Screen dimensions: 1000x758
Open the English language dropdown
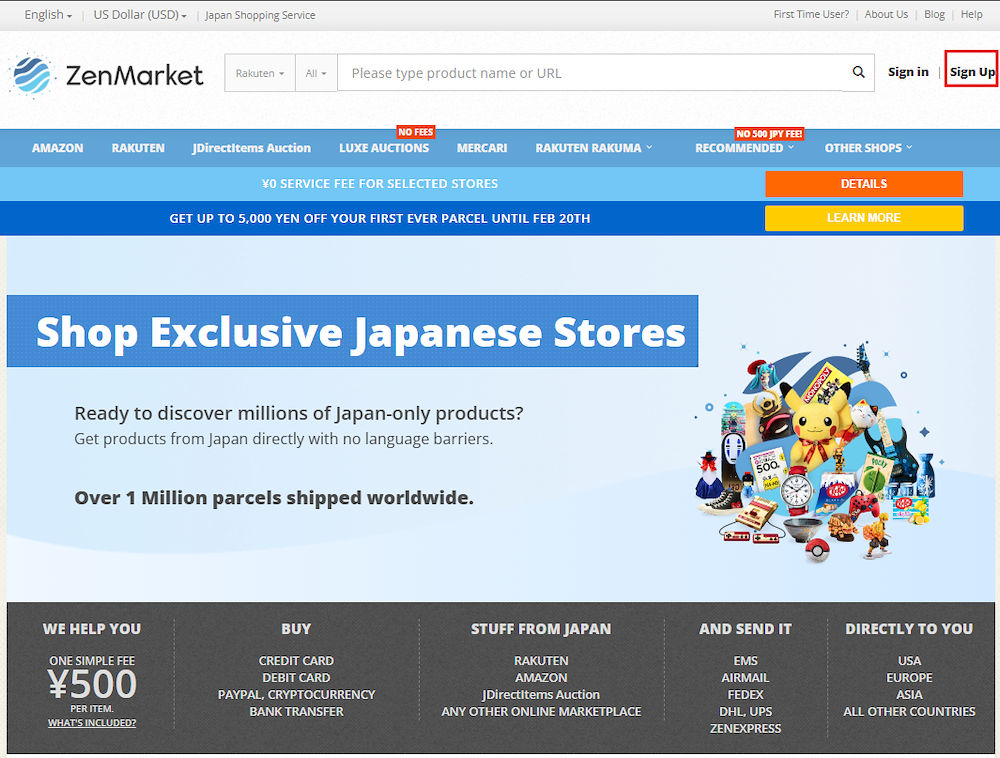(48, 15)
